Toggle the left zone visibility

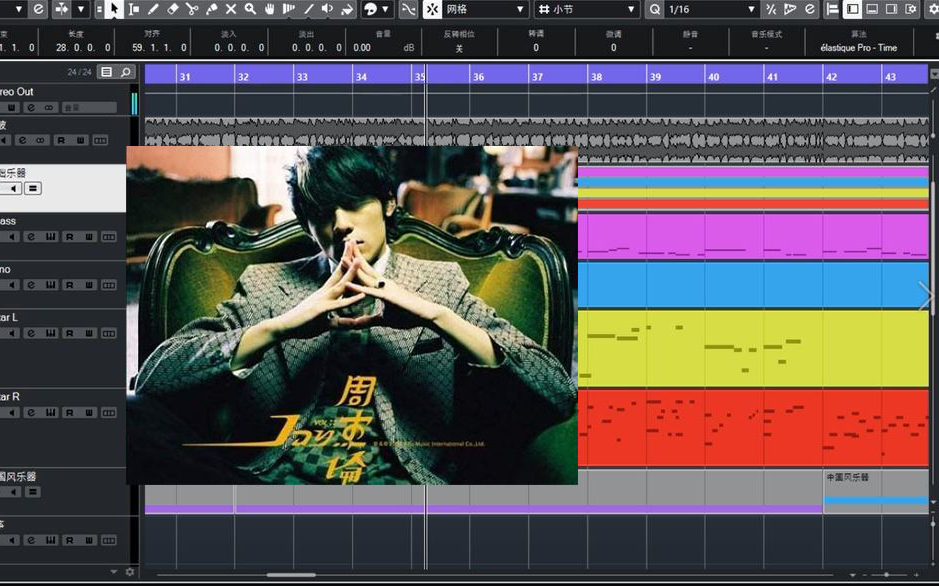pos(852,9)
